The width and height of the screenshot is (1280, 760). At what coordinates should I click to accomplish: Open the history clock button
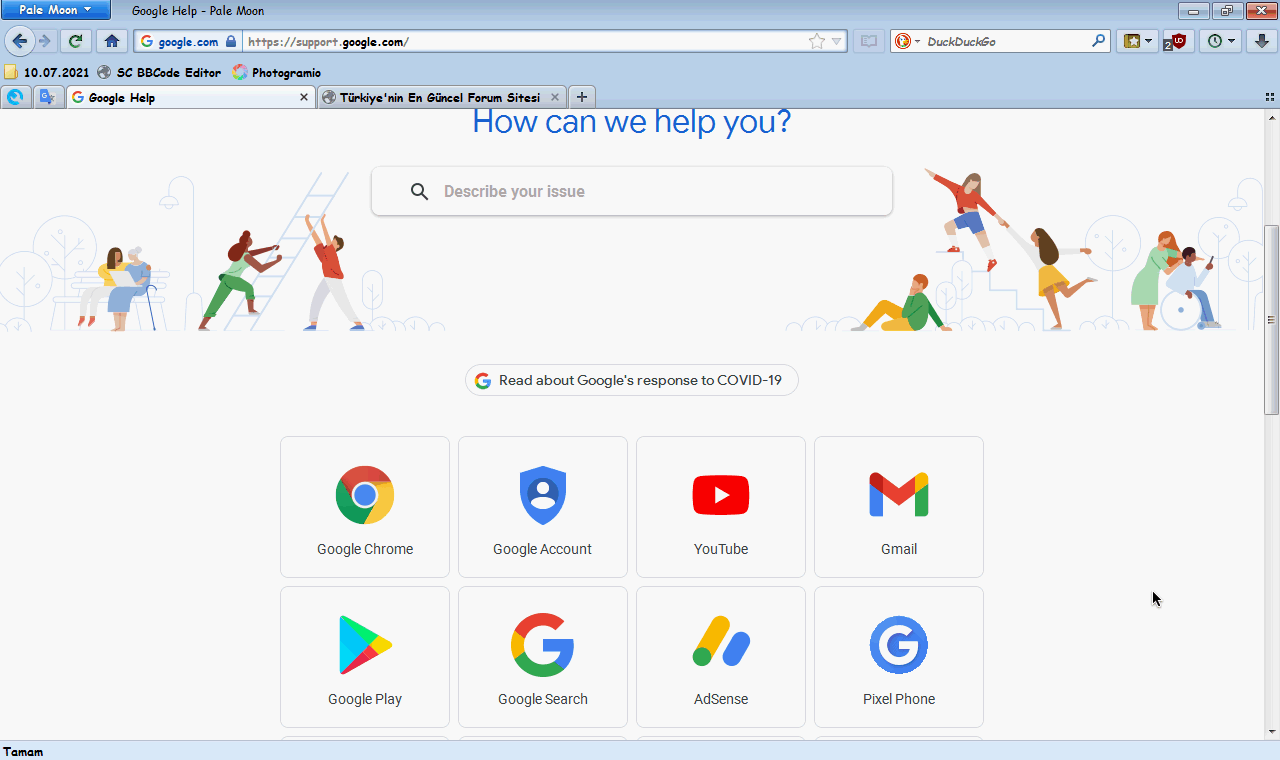1220,41
